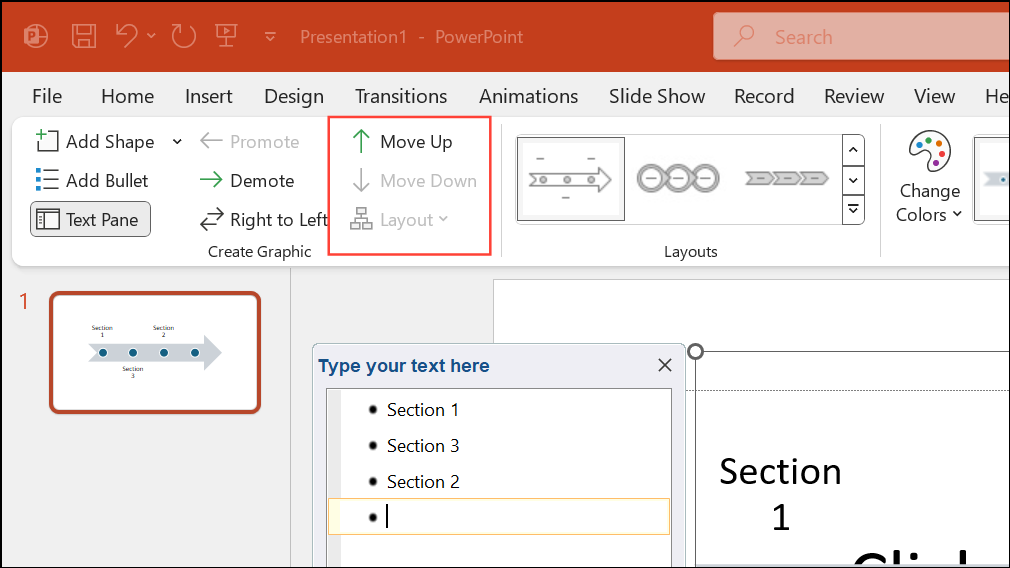Image resolution: width=1010 pixels, height=568 pixels.
Task: Toggle the Text Pane button
Action: pos(91,220)
